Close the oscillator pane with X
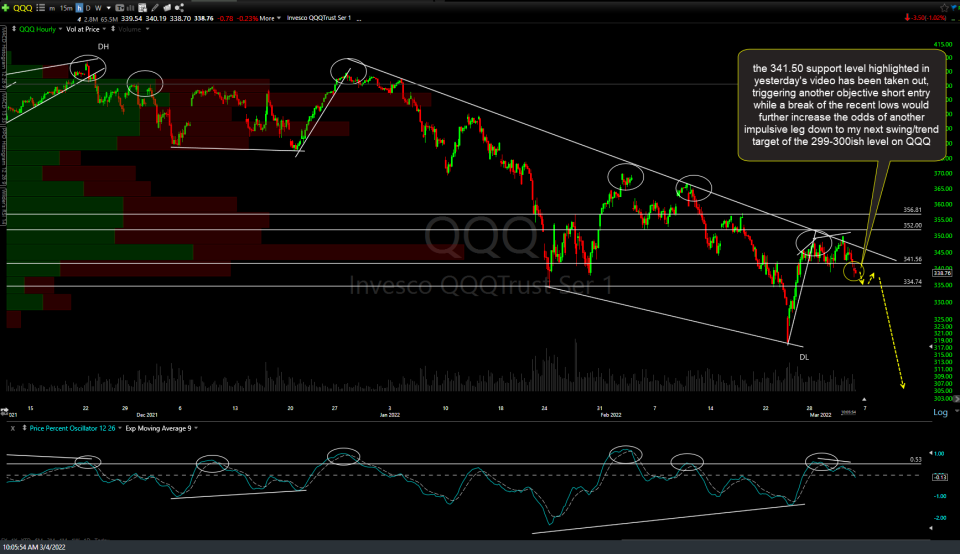Image resolution: width=960 pixels, height=554 pixels. click(x=12, y=429)
